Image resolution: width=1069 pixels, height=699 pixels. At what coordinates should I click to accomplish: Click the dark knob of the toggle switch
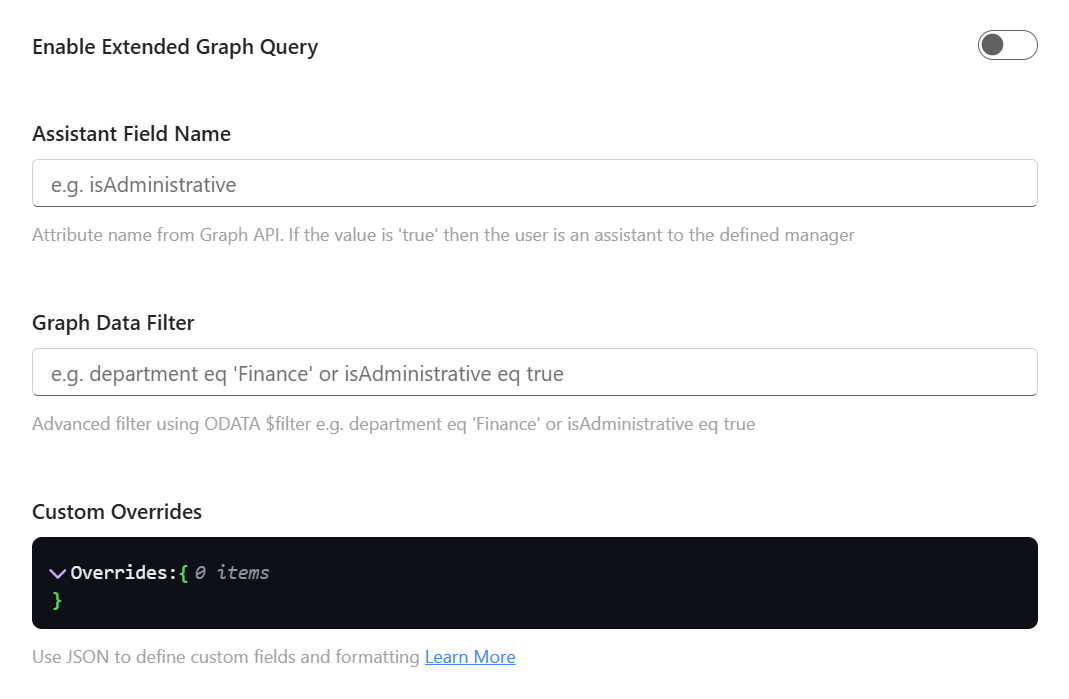click(993, 45)
